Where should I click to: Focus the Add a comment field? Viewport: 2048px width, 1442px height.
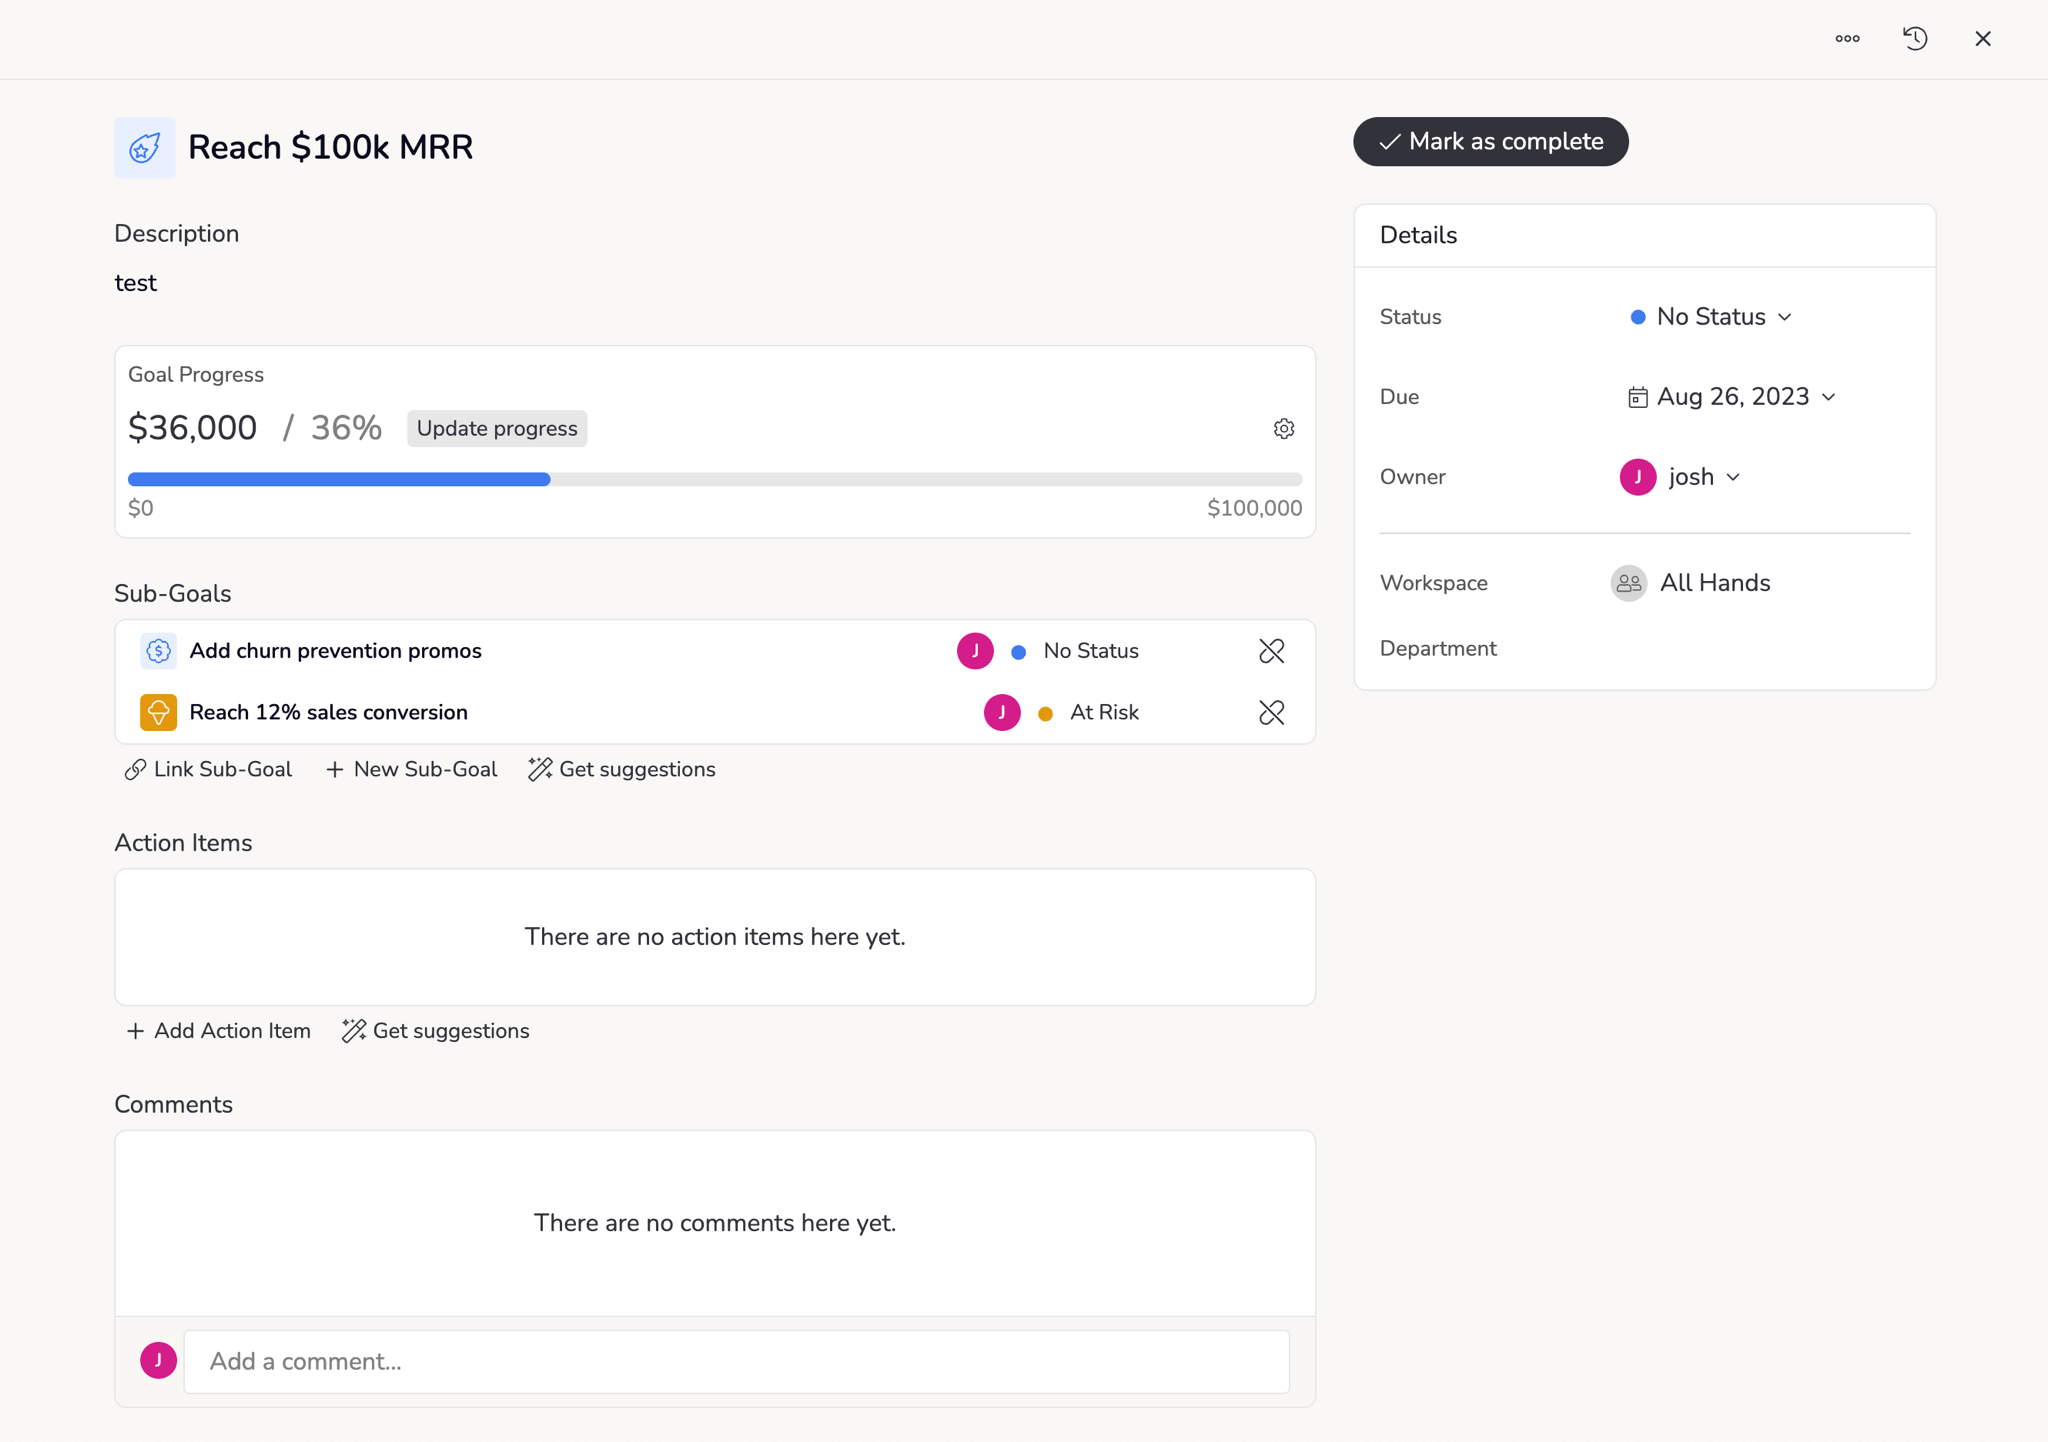[x=736, y=1361]
